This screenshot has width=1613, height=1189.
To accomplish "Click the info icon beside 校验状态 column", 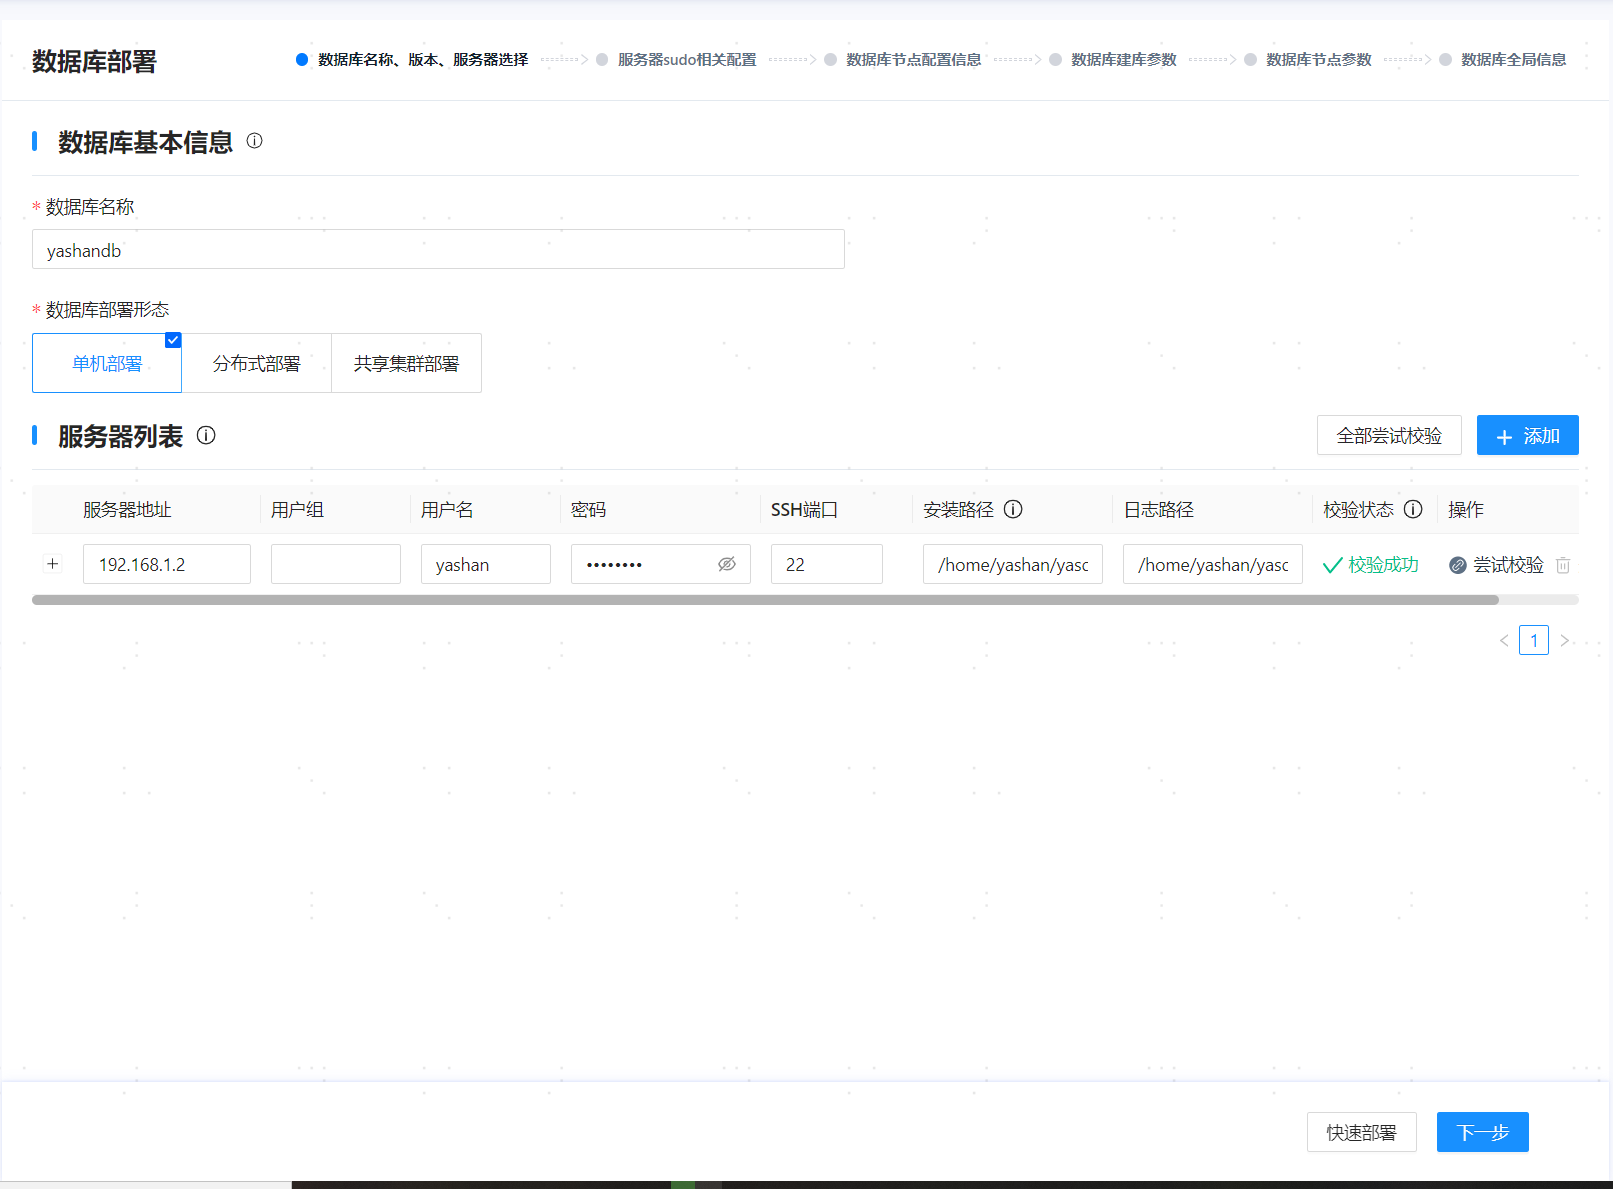I will point(1413,509).
